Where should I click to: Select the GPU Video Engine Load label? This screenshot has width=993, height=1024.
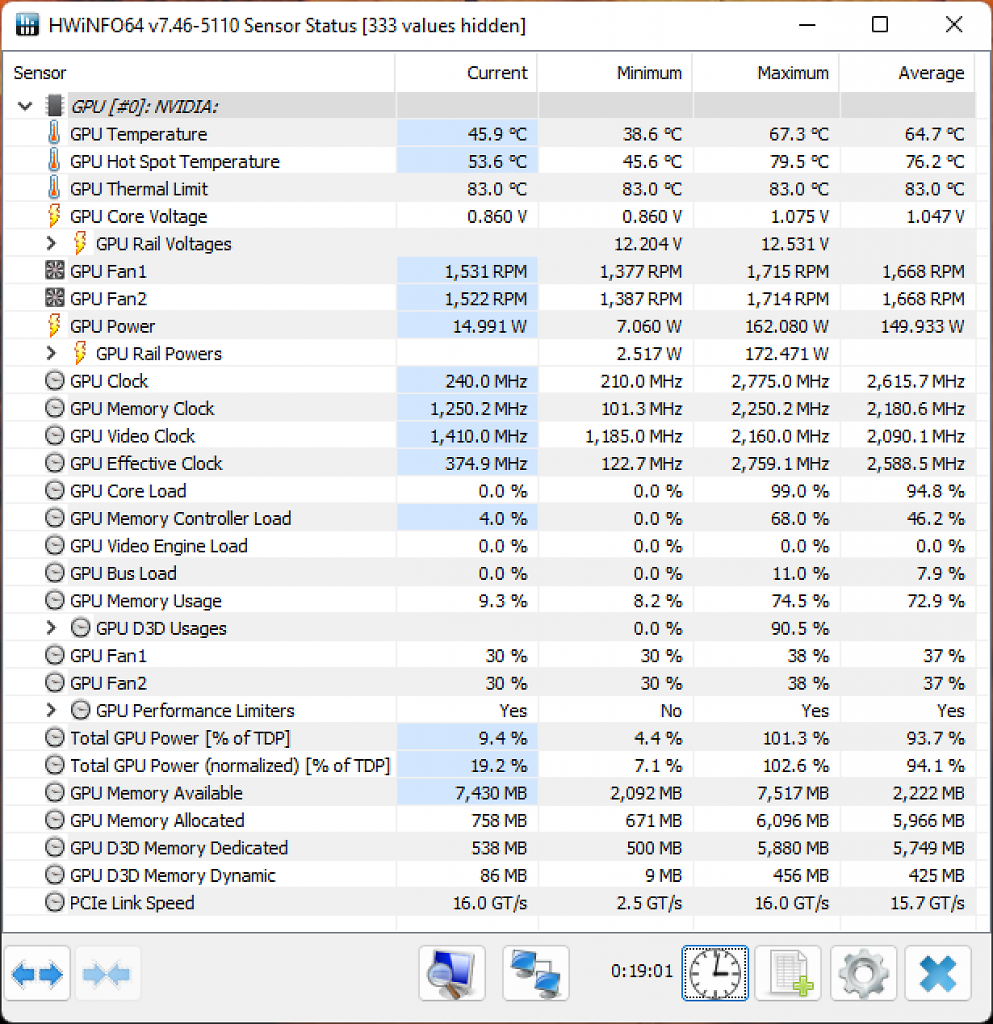coord(159,545)
